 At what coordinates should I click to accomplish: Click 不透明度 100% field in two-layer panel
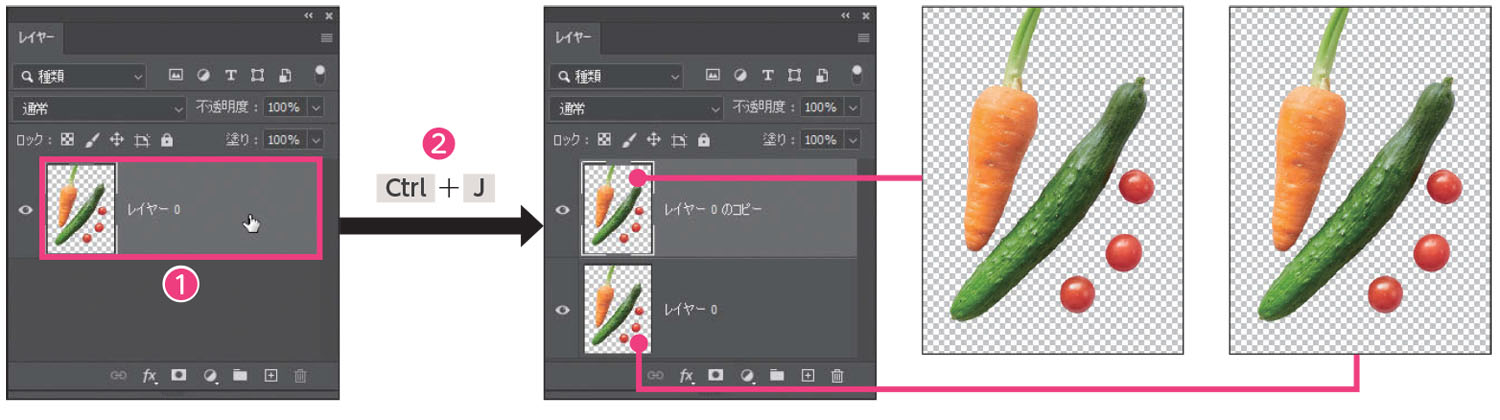(823, 108)
